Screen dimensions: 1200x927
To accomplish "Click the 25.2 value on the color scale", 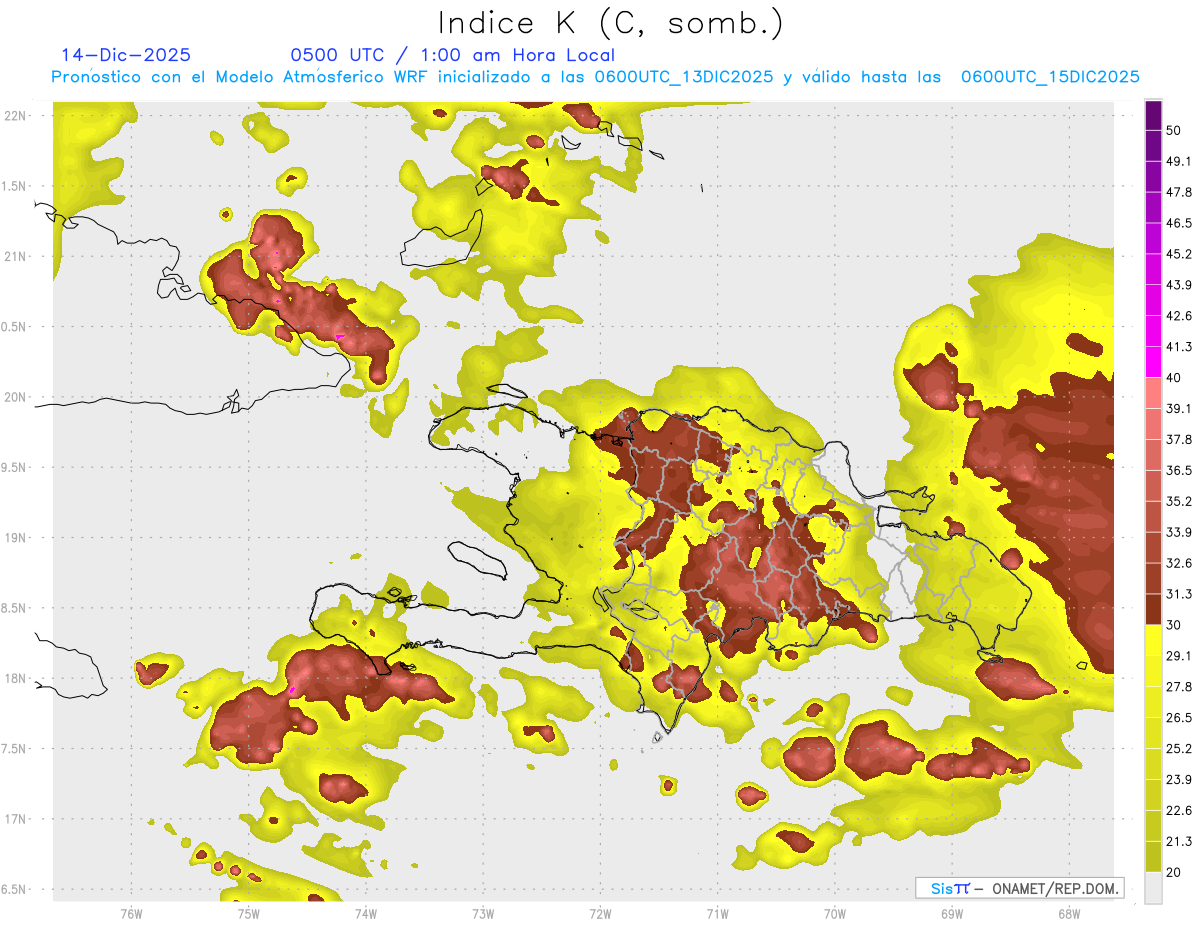I will tap(1180, 748).
